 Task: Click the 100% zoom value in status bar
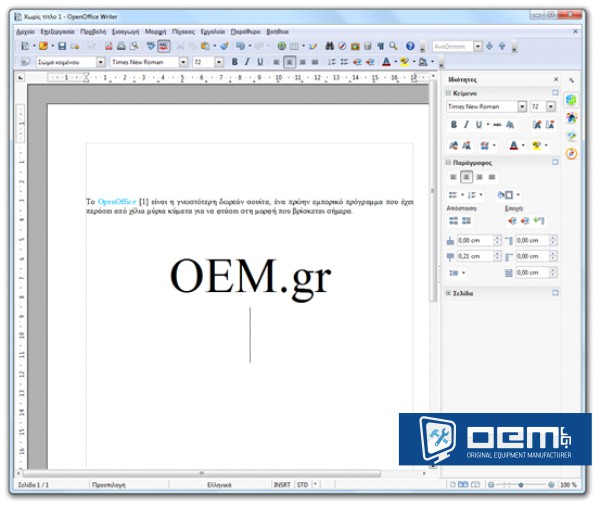tap(568, 485)
